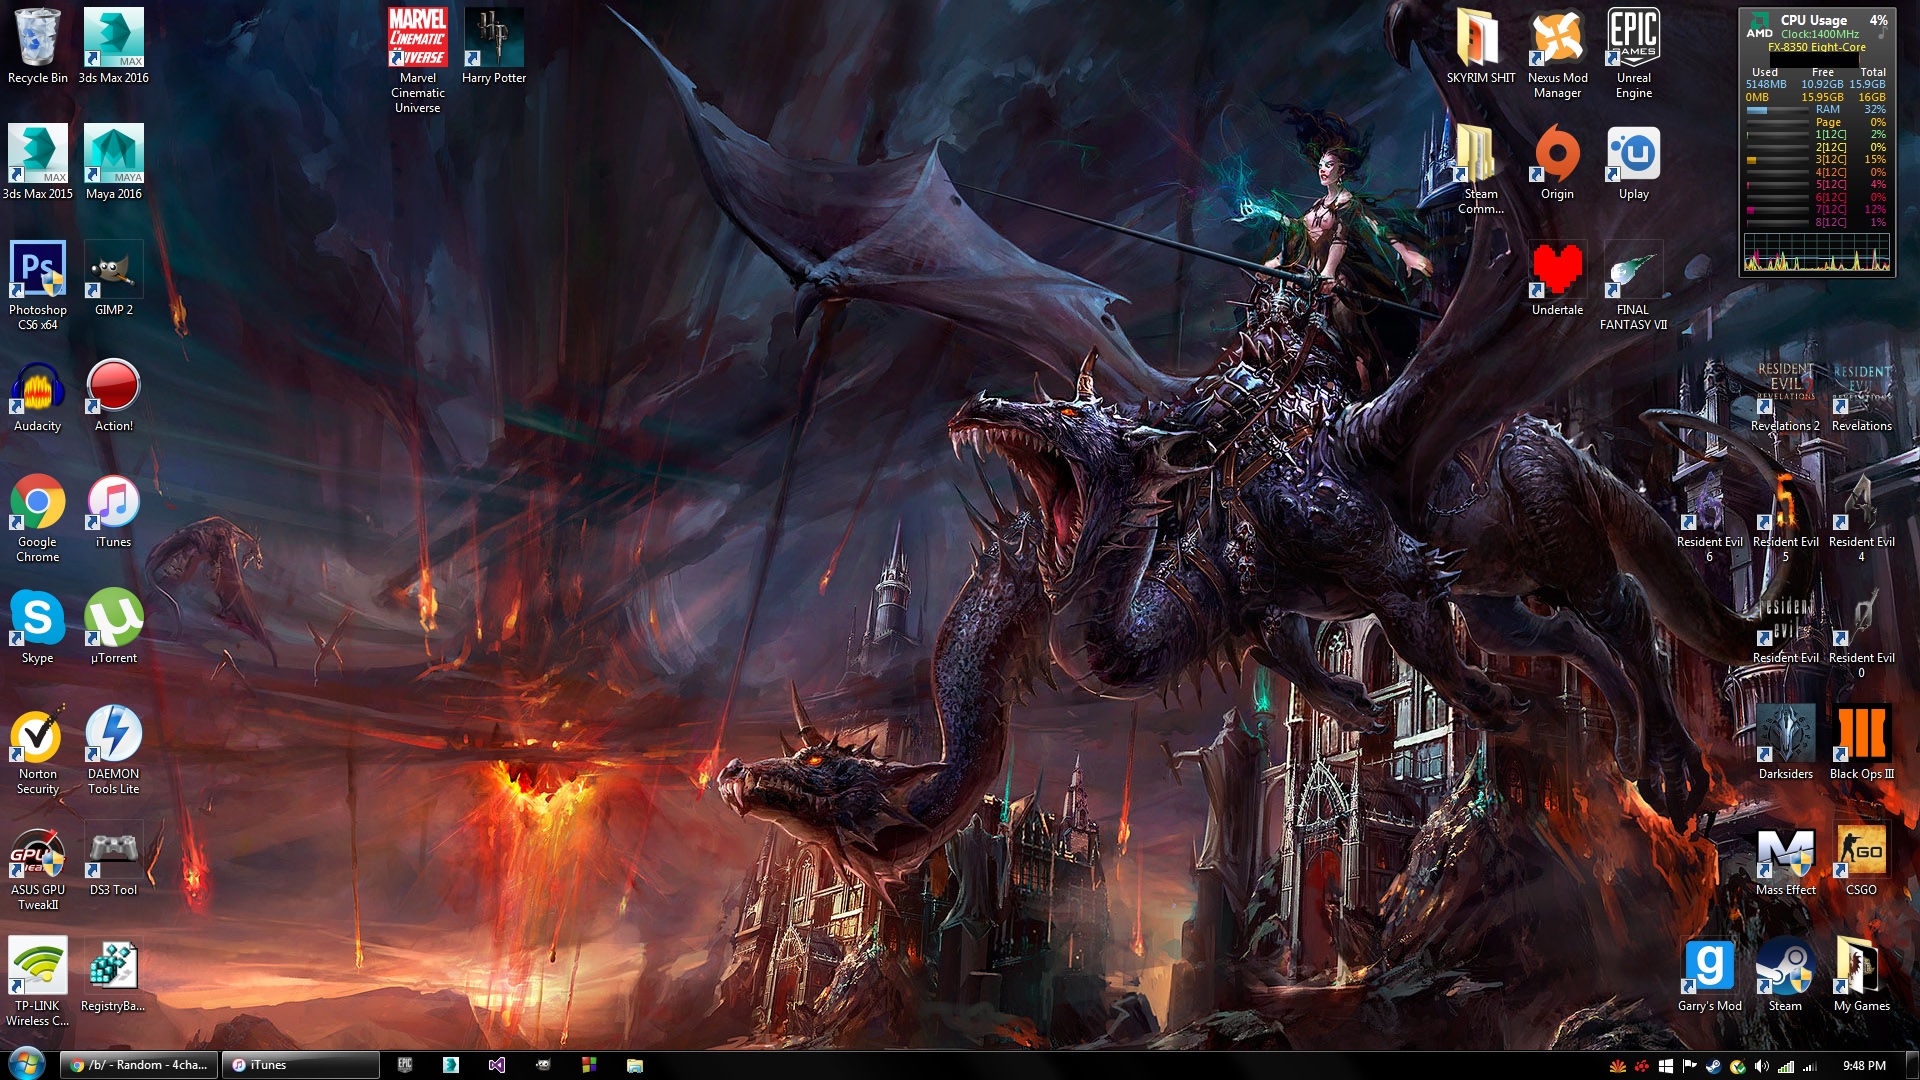The height and width of the screenshot is (1080, 1920).
Task: Click the music note in CPU gadget
Action: tap(1881, 31)
